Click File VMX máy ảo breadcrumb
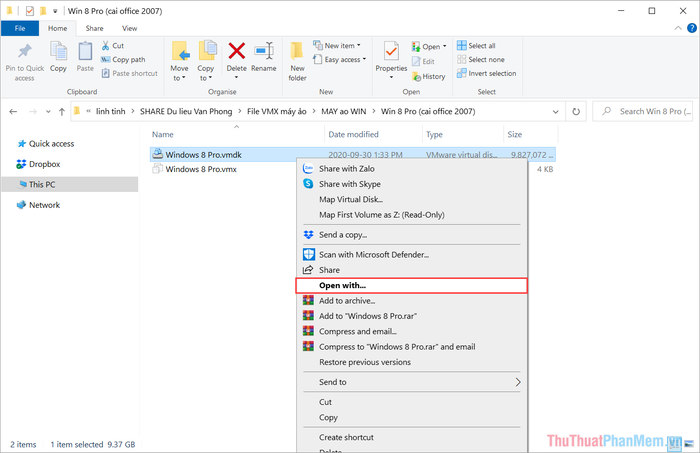 [277, 112]
